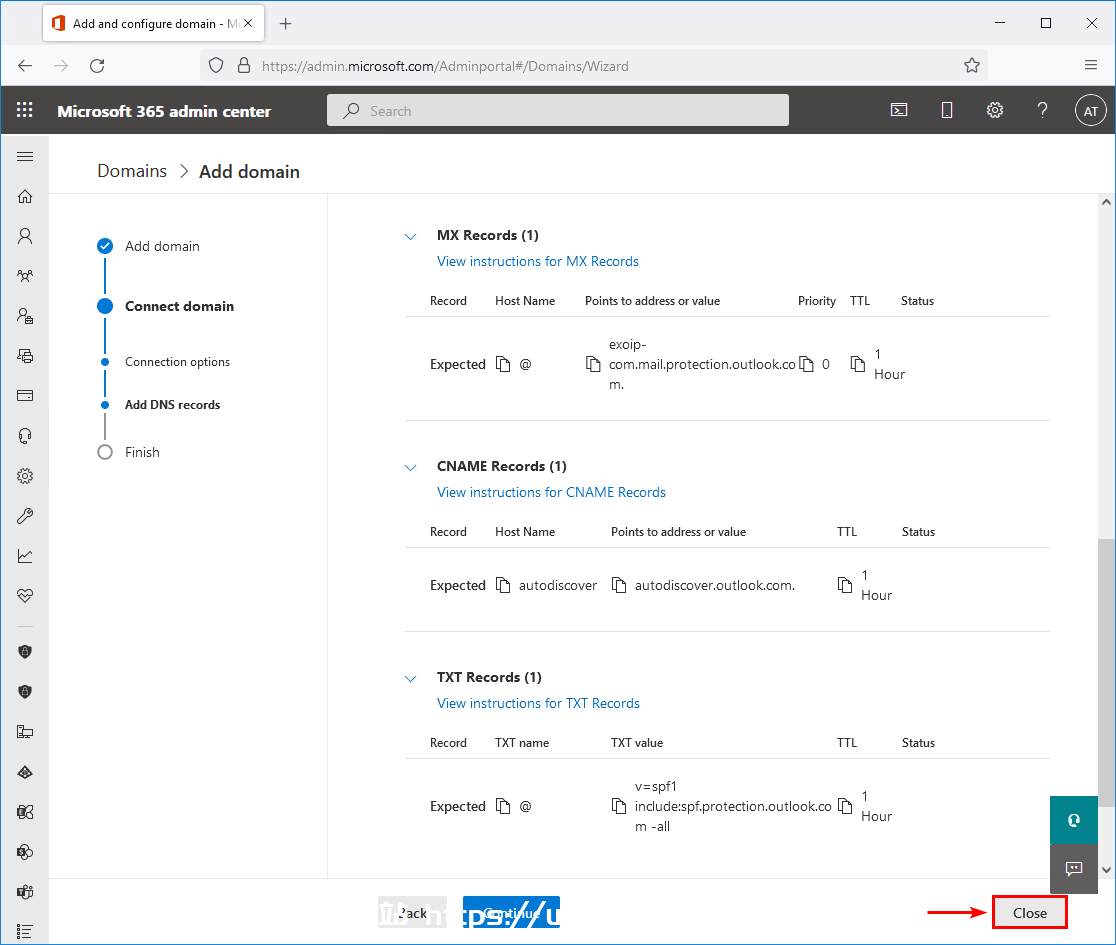Open the teal help assistant button
This screenshot has height=945, width=1116.
(x=1073, y=820)
